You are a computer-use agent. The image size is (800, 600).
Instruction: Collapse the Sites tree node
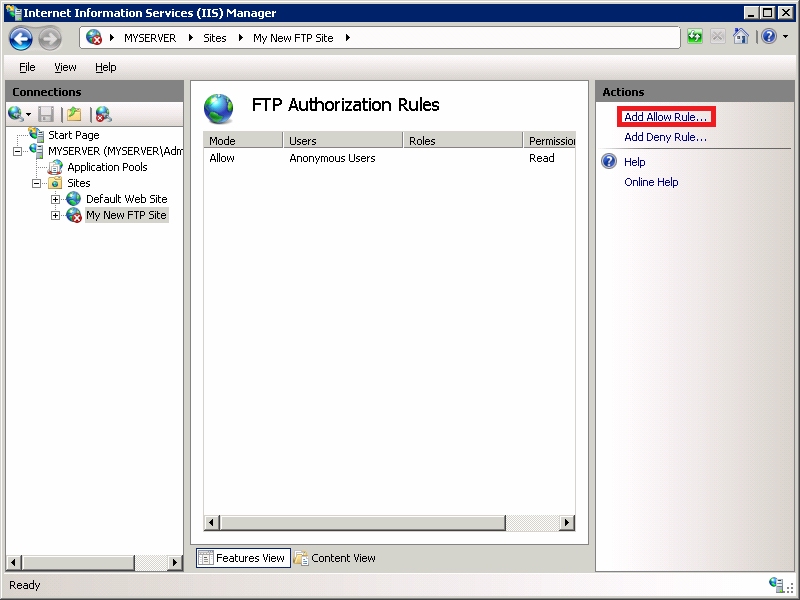click(36, 183)
